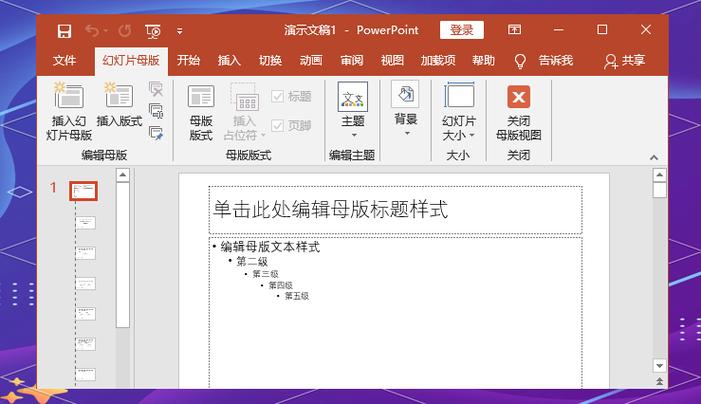Click the editor scrollbar up arrow

[659, 175]
